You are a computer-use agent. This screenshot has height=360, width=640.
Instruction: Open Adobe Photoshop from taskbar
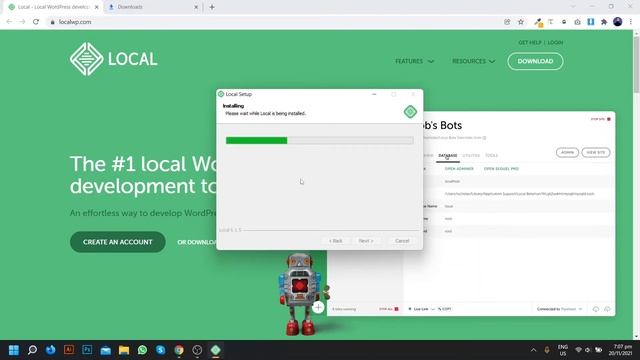click(87, 350)
